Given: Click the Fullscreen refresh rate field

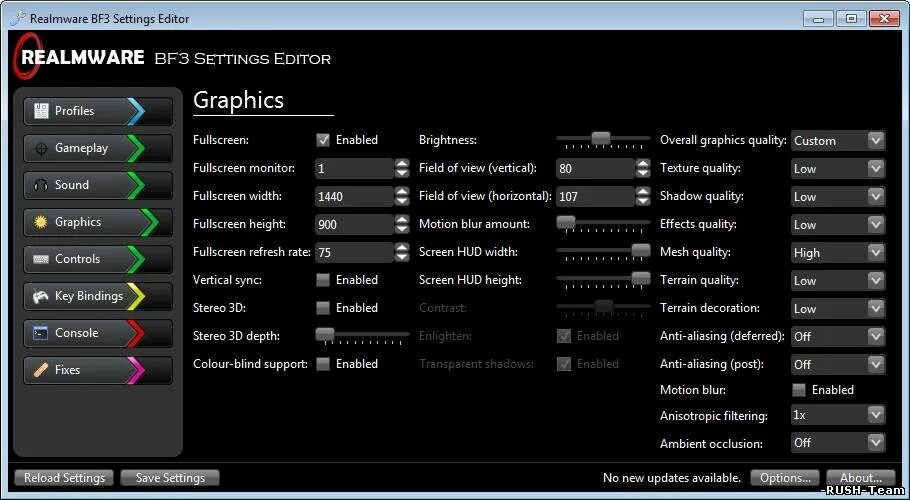Looking at the screenshot, I should (355, 252).
